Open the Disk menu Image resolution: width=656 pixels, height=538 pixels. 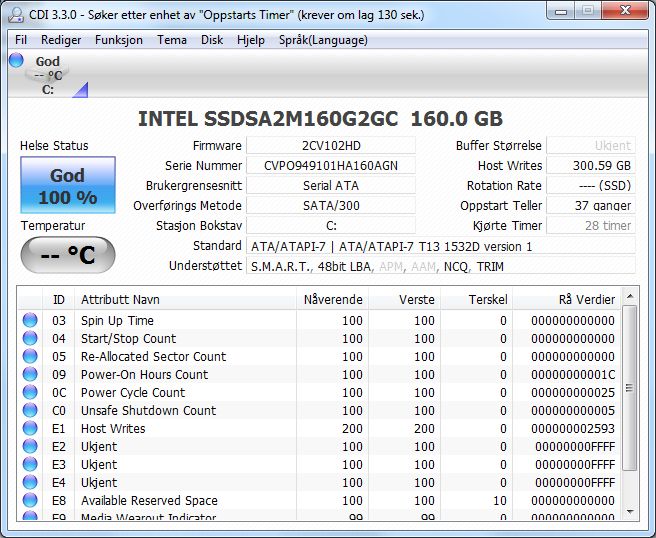(212, 40)
